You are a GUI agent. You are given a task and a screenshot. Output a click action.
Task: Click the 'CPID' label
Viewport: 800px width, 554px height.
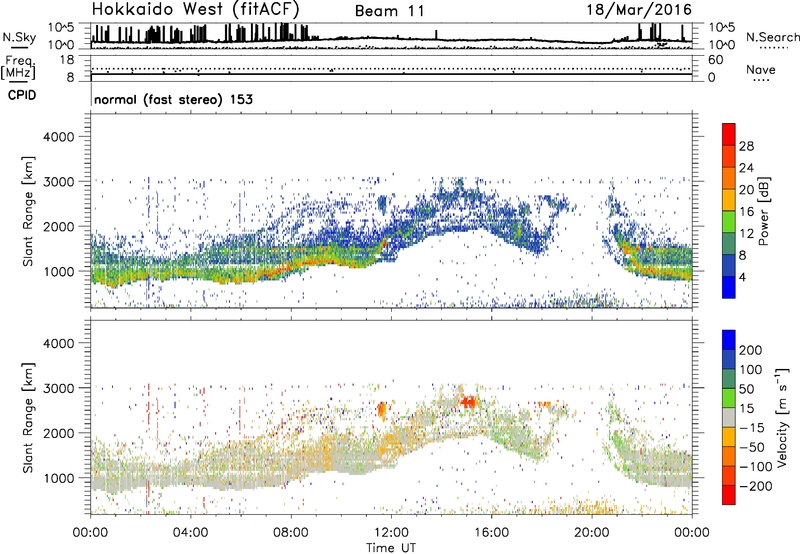click(x=22, y=95)
